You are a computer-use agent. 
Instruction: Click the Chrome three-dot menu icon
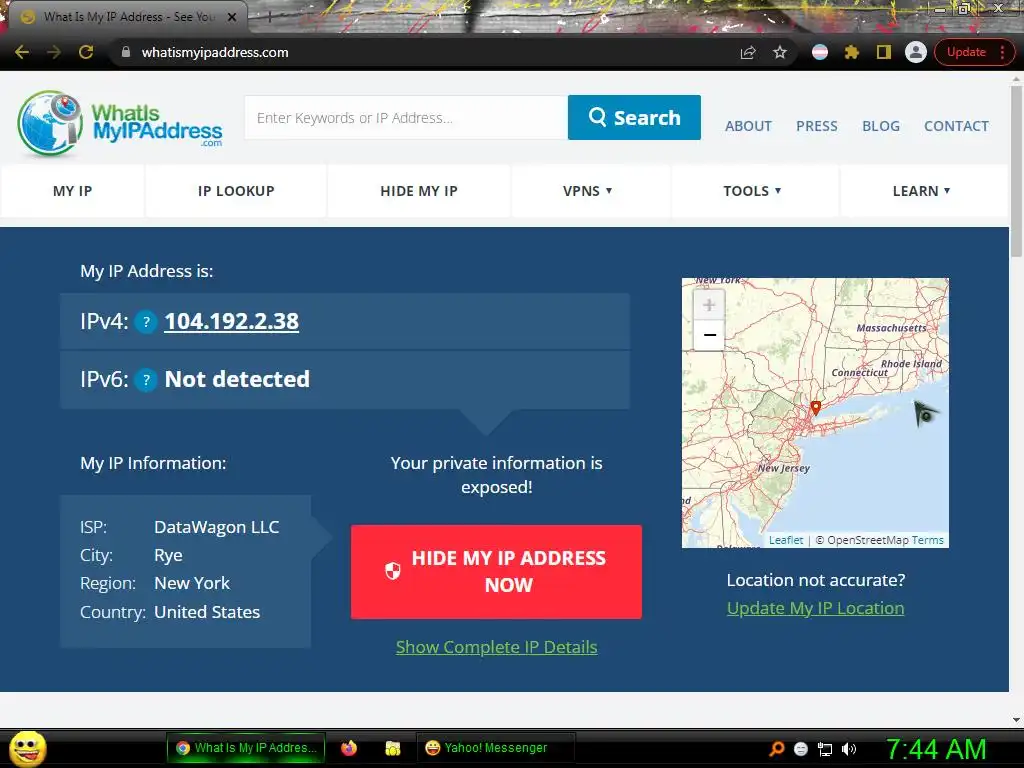[1002, 52]
